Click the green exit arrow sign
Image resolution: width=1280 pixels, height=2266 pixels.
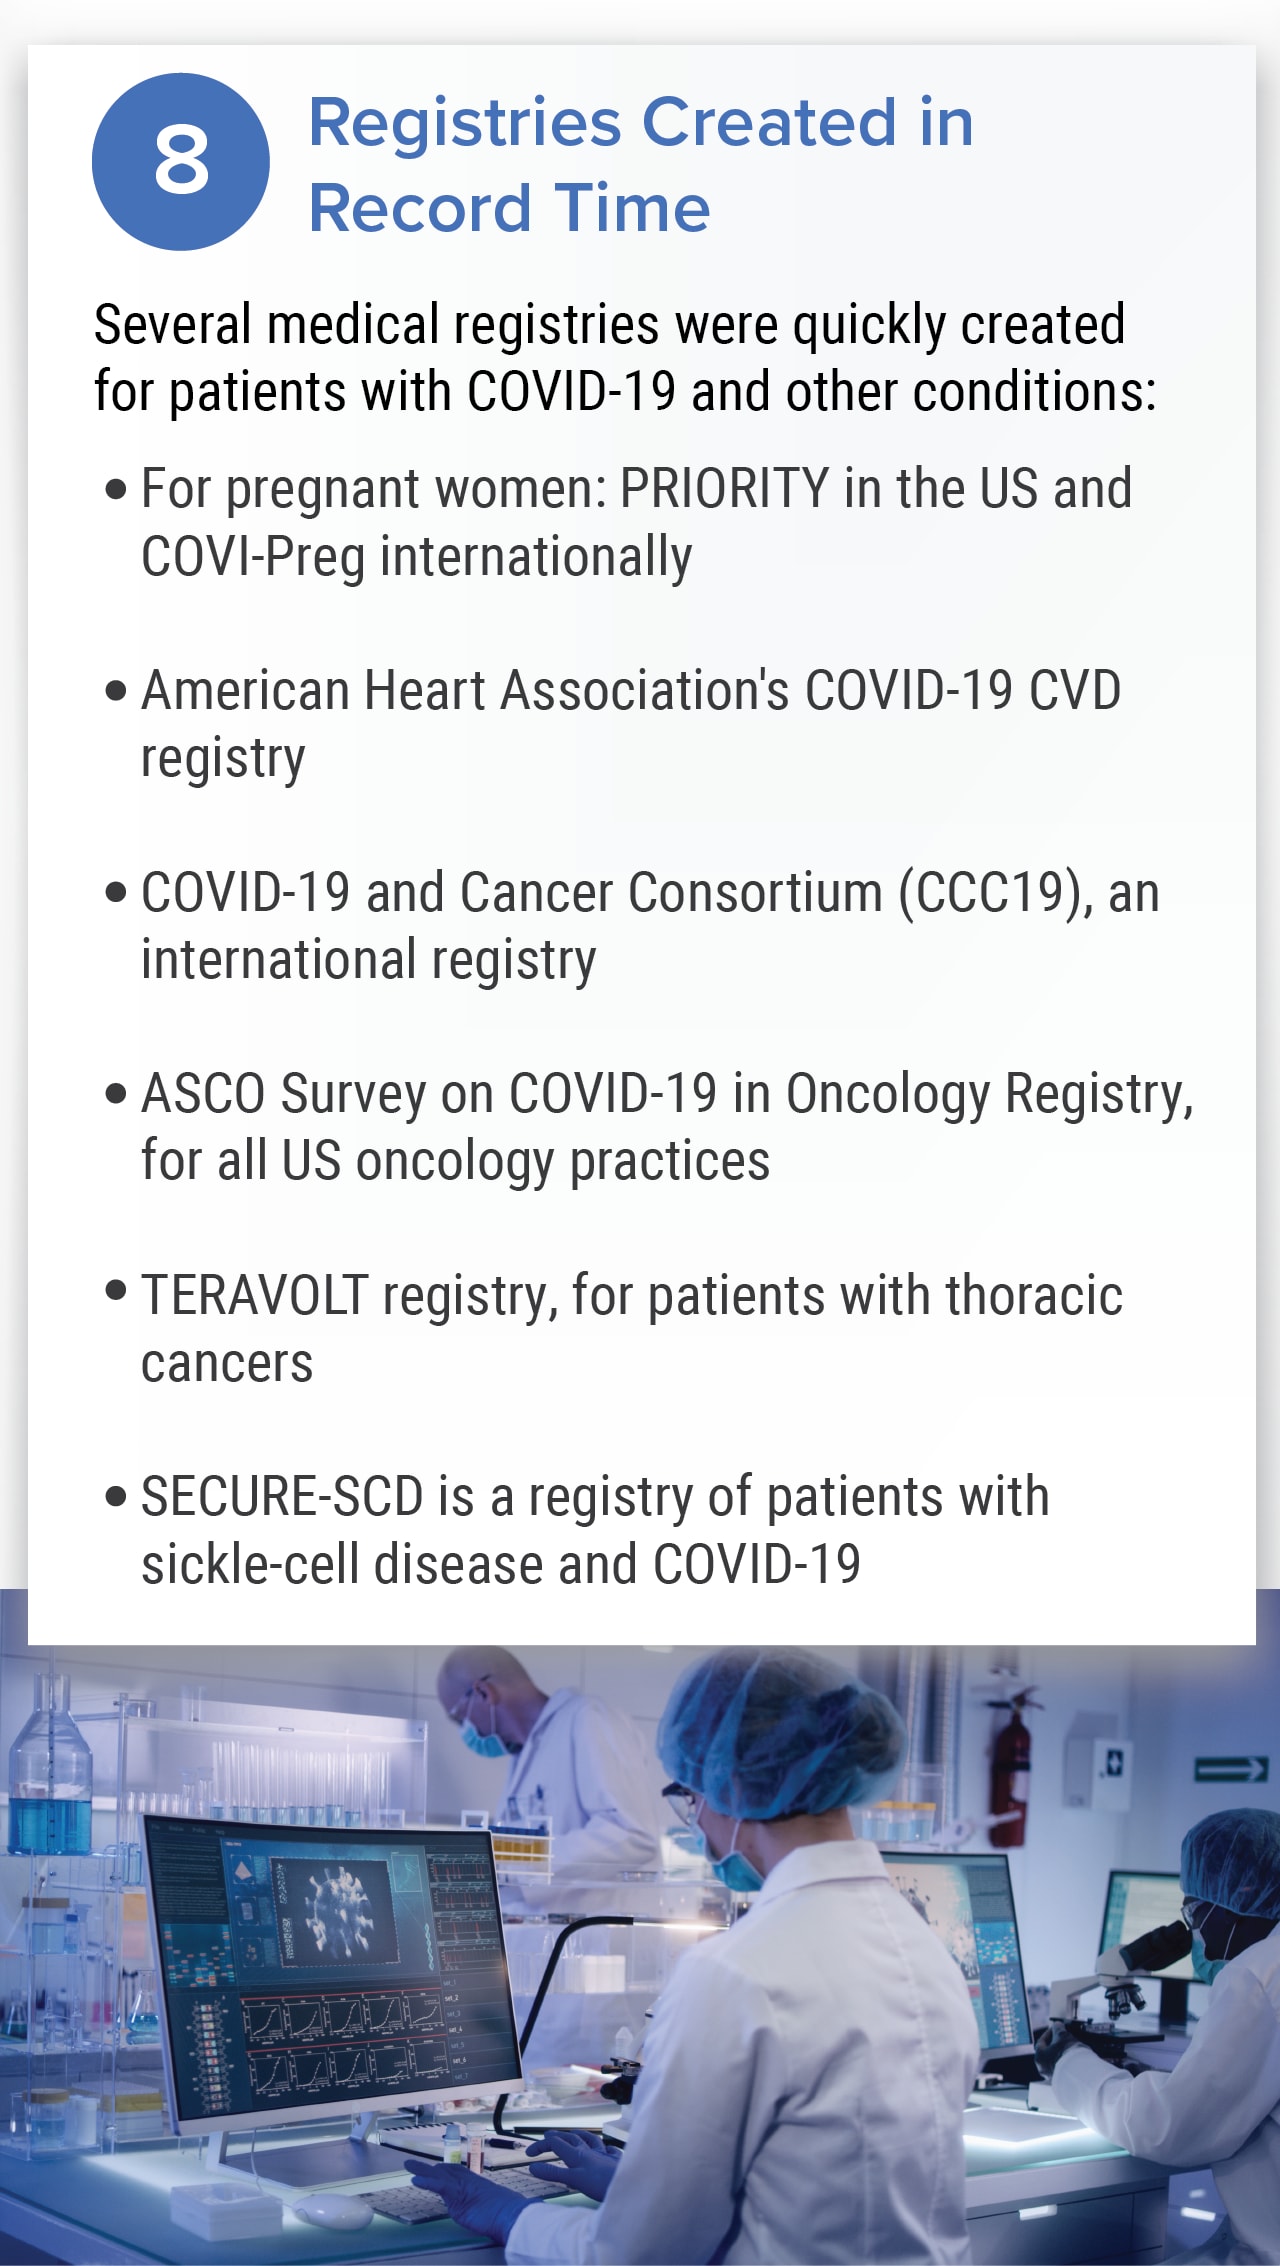(x=1231, y=1770)
